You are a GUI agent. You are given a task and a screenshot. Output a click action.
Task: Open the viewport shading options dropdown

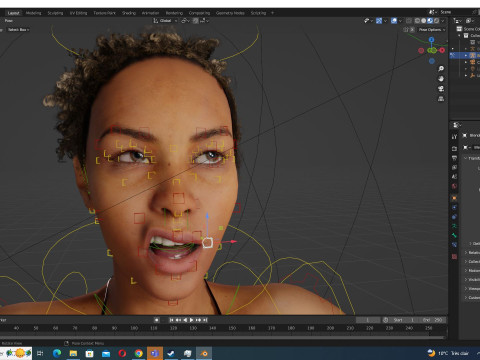[x=443, y=21]
